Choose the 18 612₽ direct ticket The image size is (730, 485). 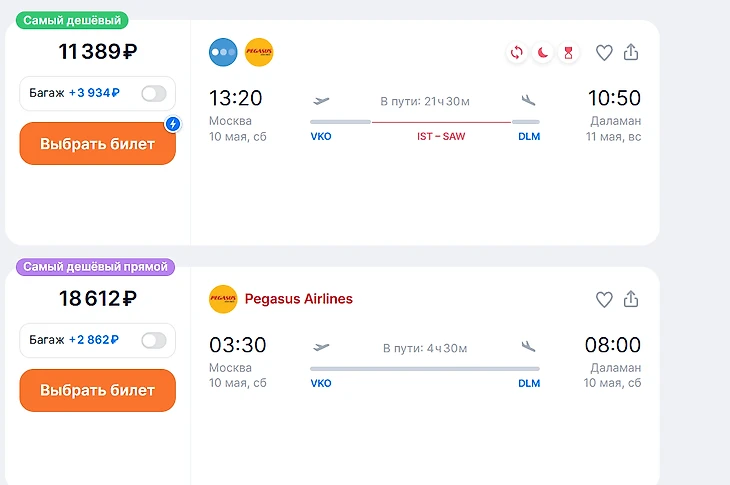click(x=97, y=390)
